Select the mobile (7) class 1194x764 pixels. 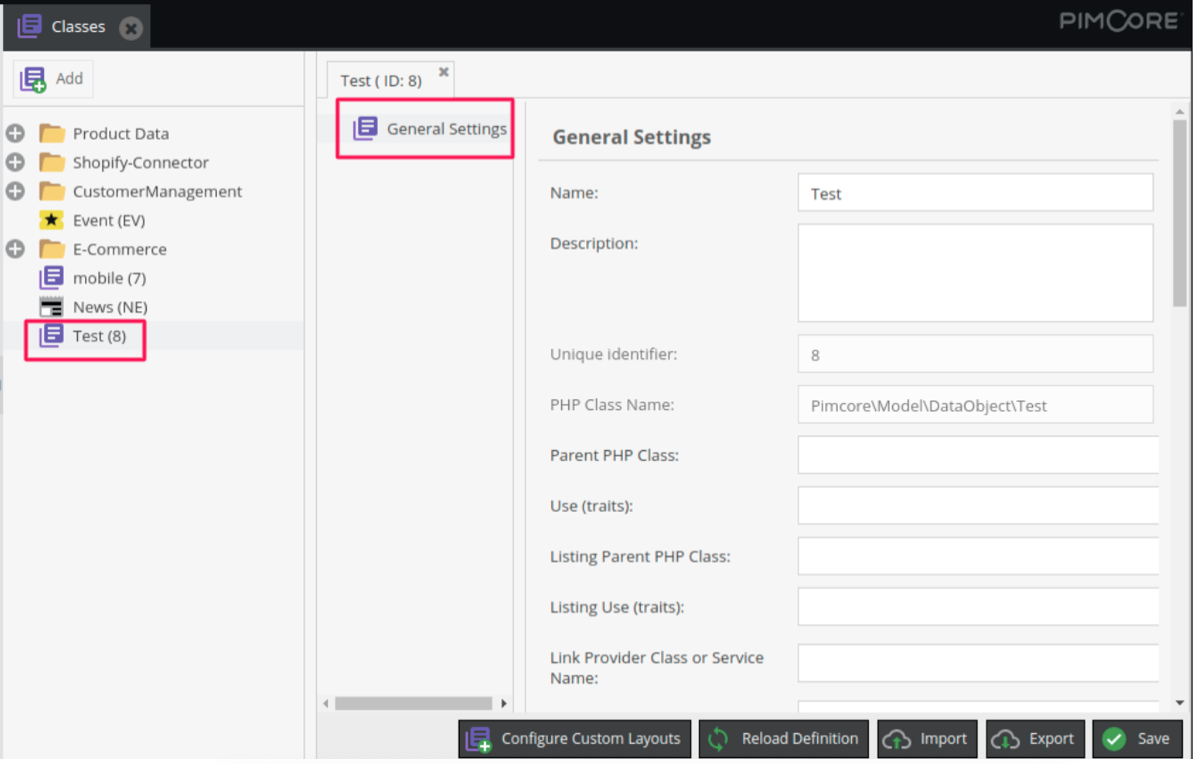[x=110, y=278]
